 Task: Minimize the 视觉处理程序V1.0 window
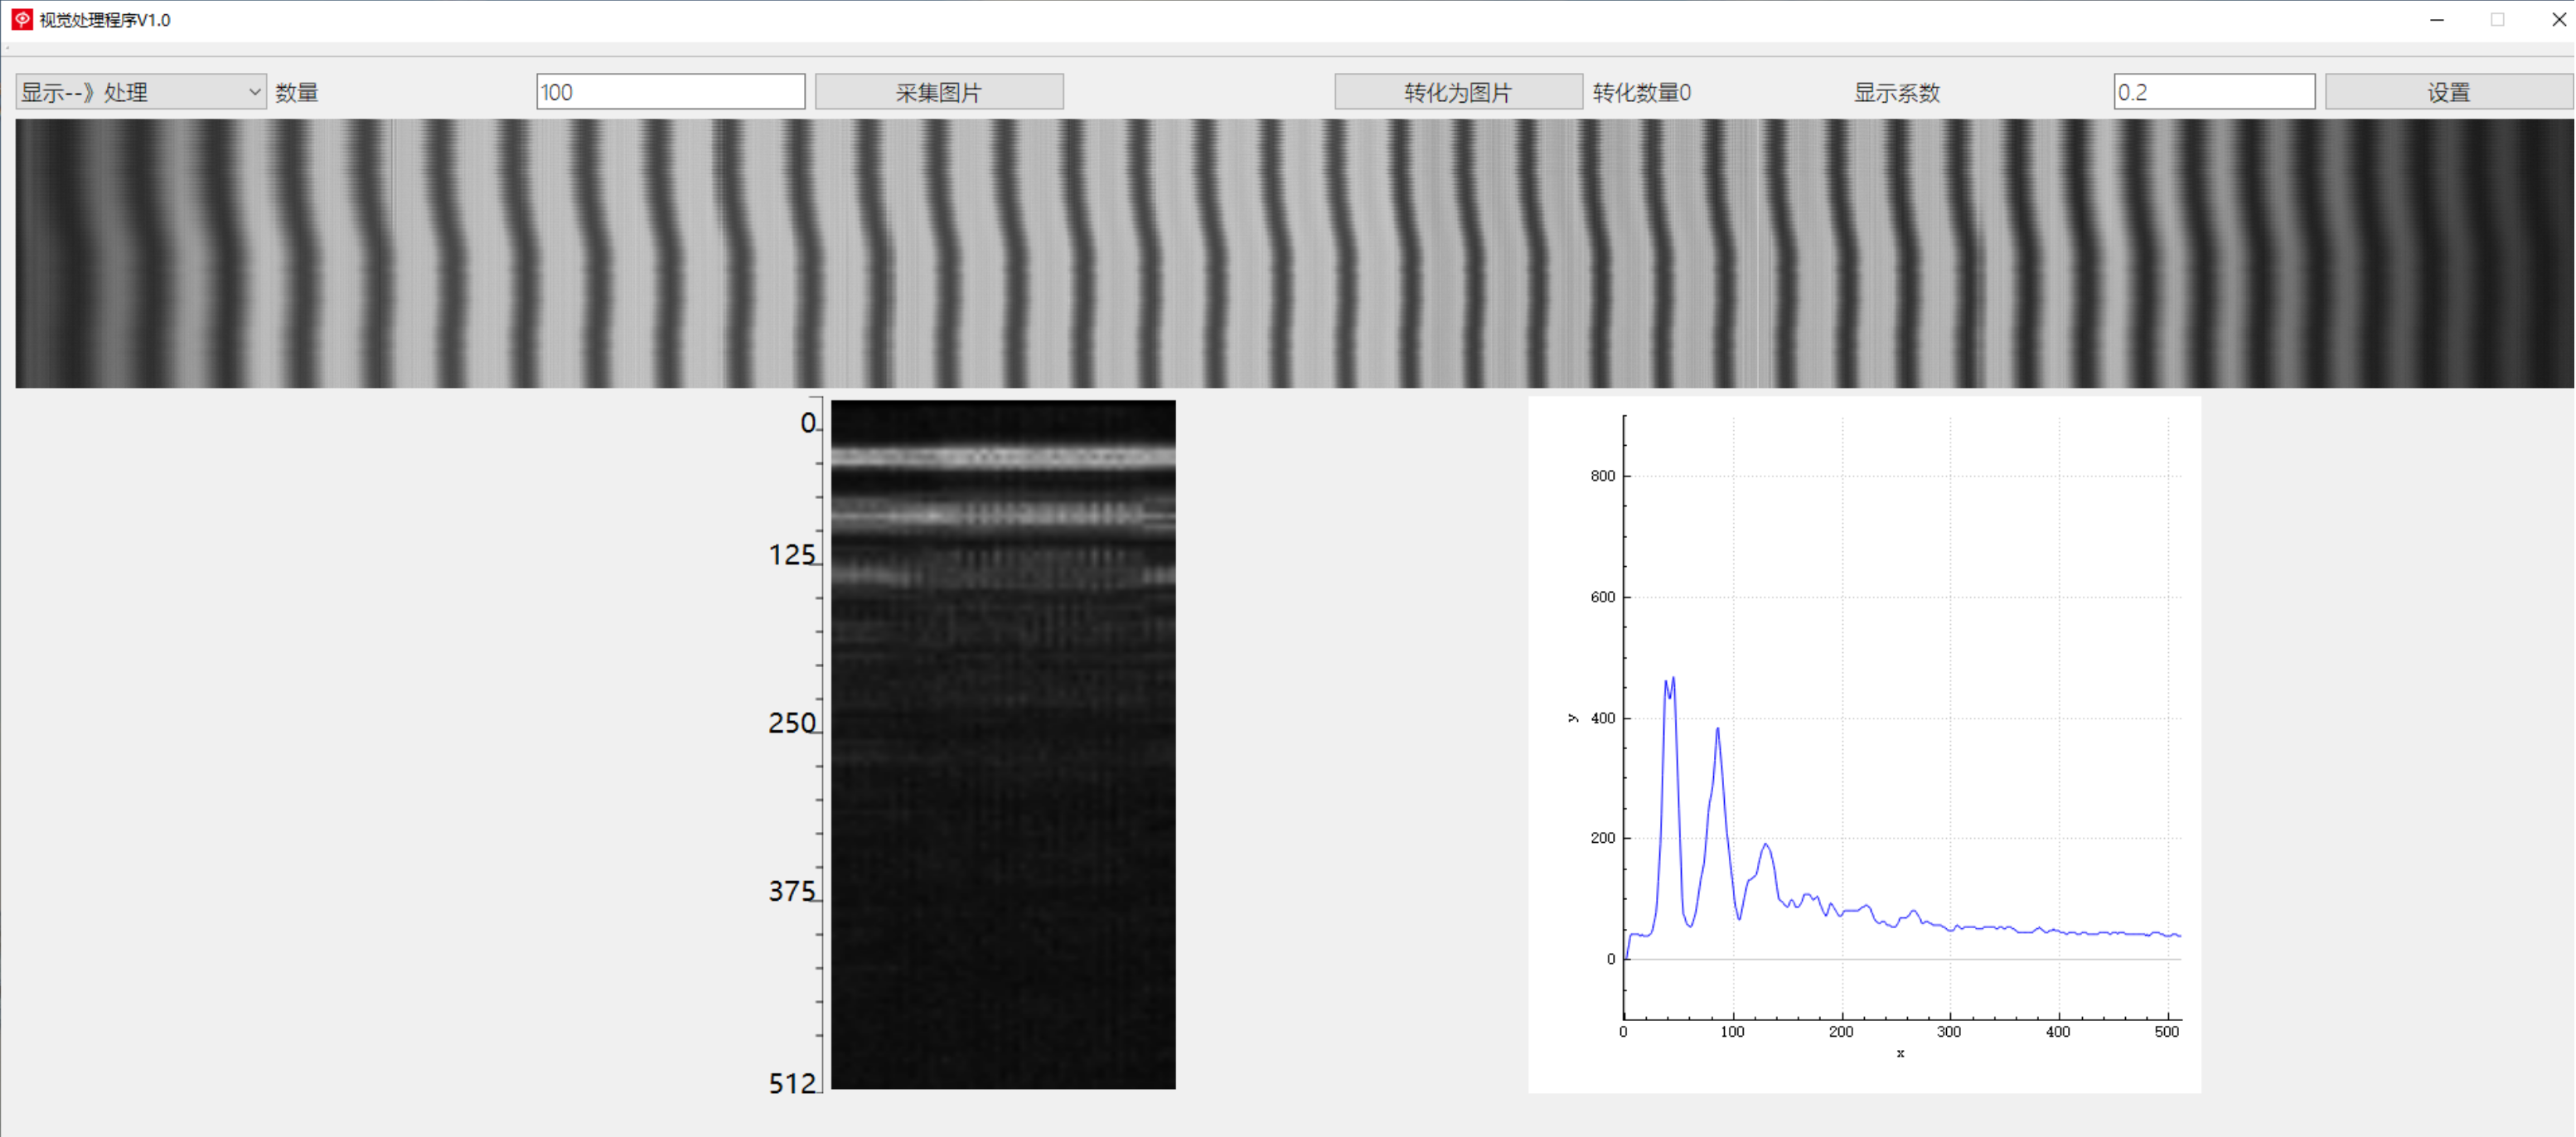(2437, 19)
